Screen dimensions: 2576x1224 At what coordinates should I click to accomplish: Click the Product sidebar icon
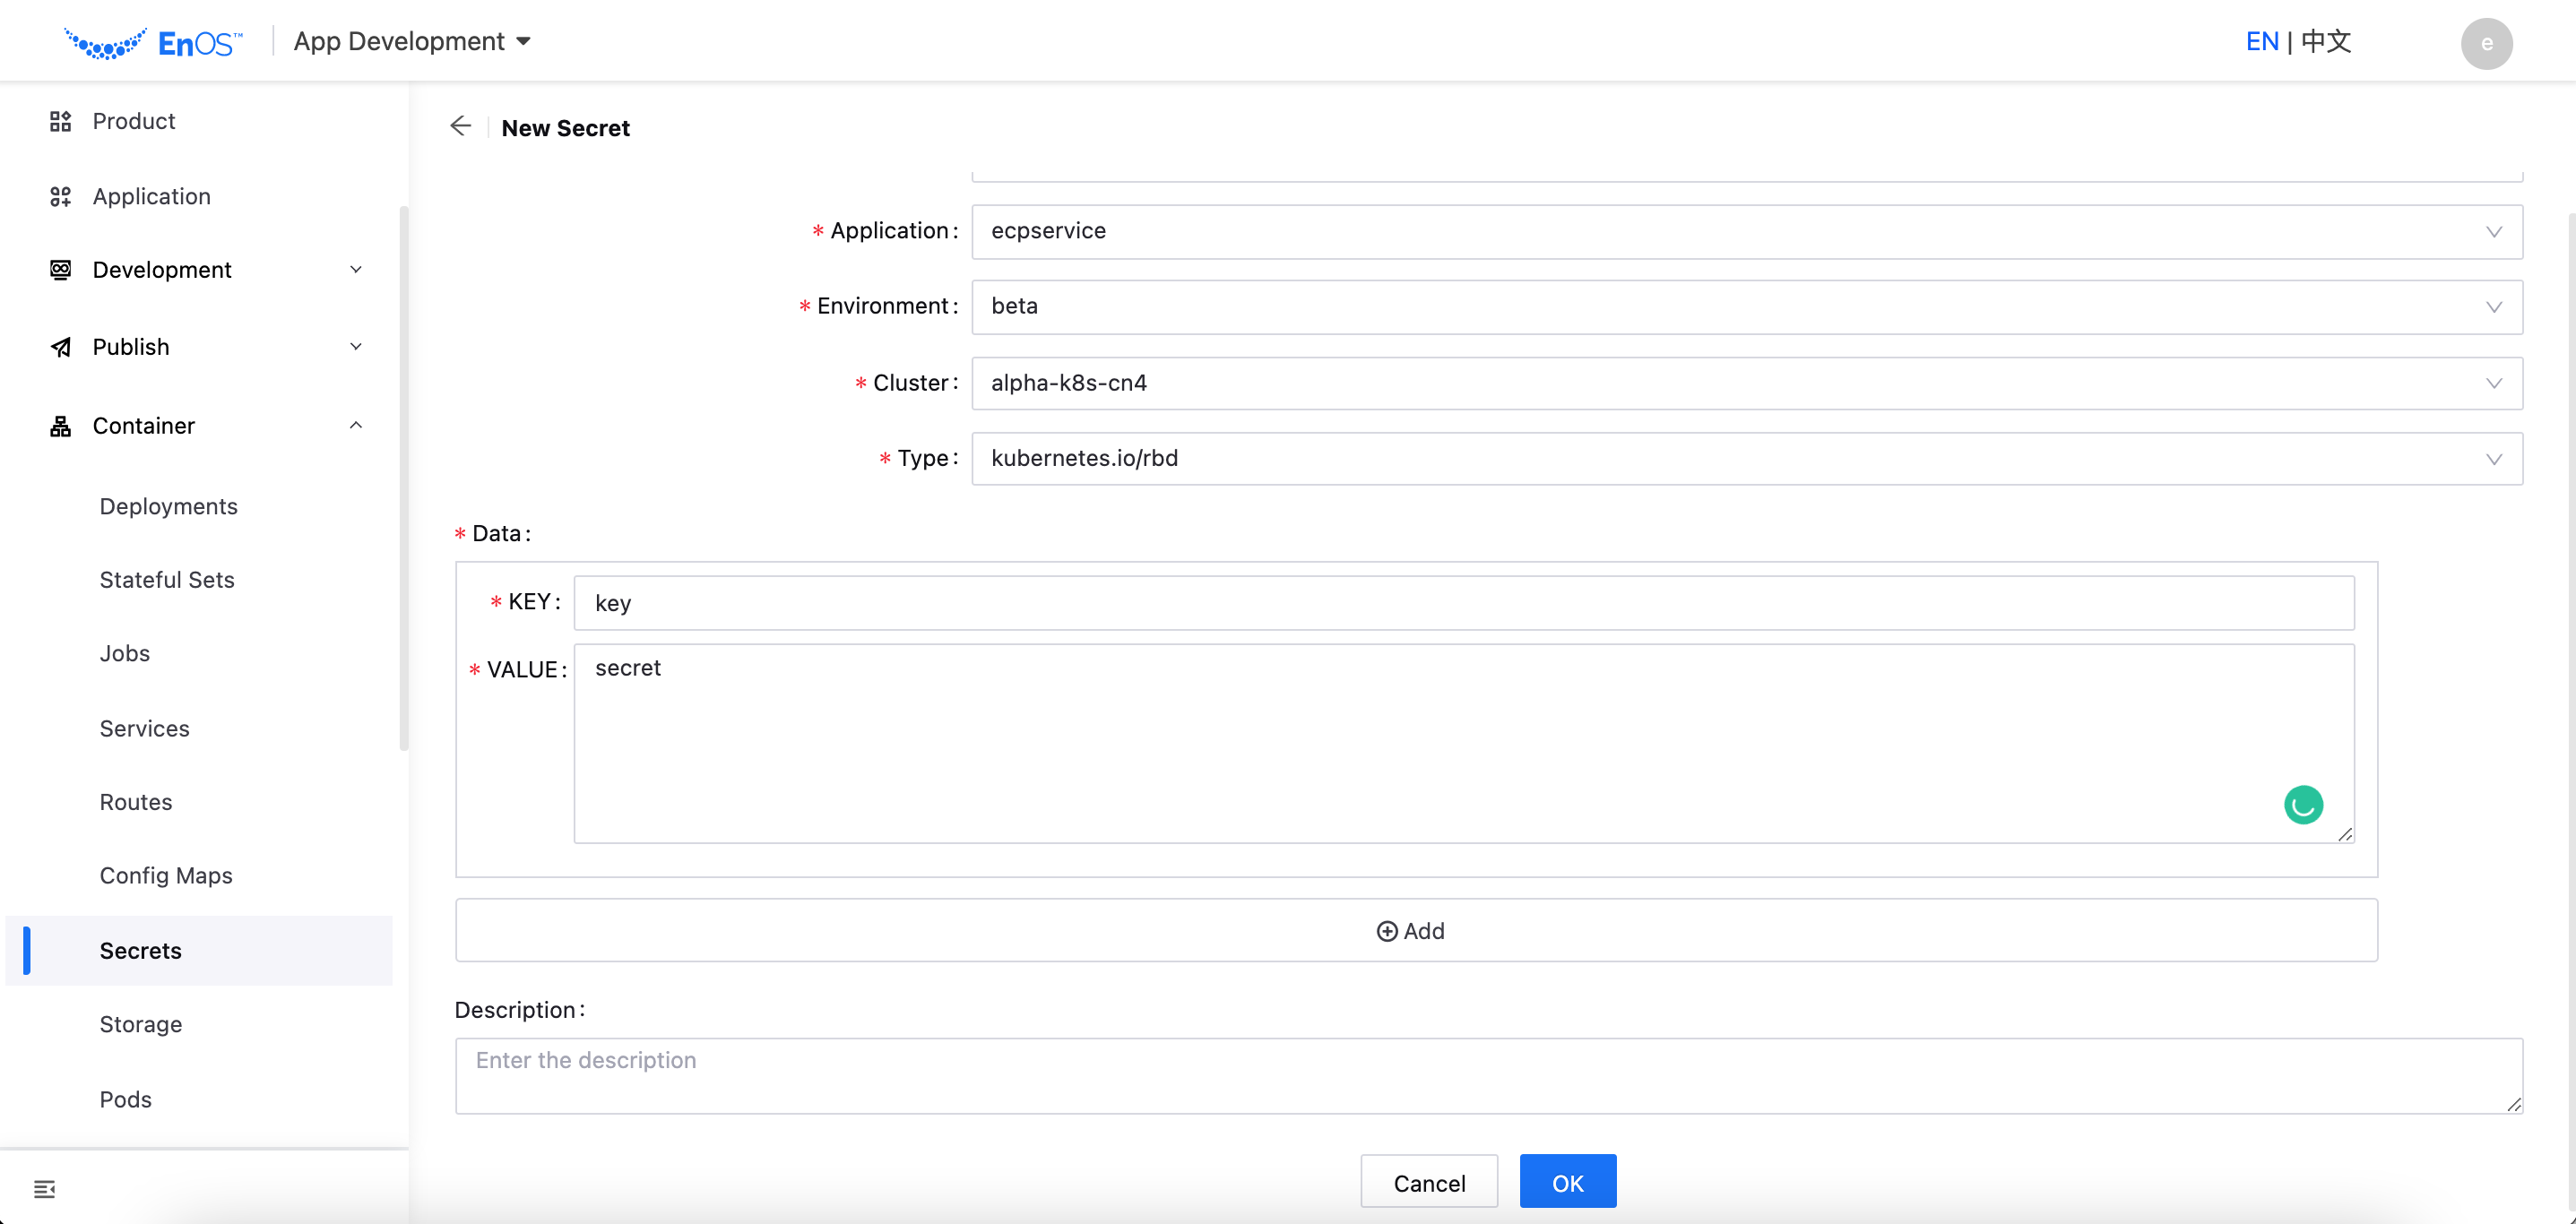point(60,121)
